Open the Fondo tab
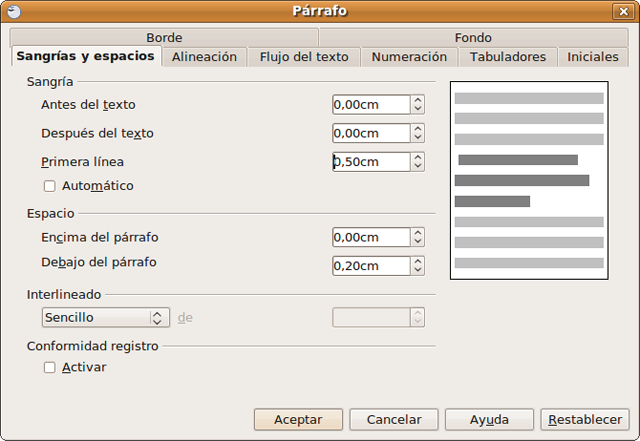 (473, 38)
